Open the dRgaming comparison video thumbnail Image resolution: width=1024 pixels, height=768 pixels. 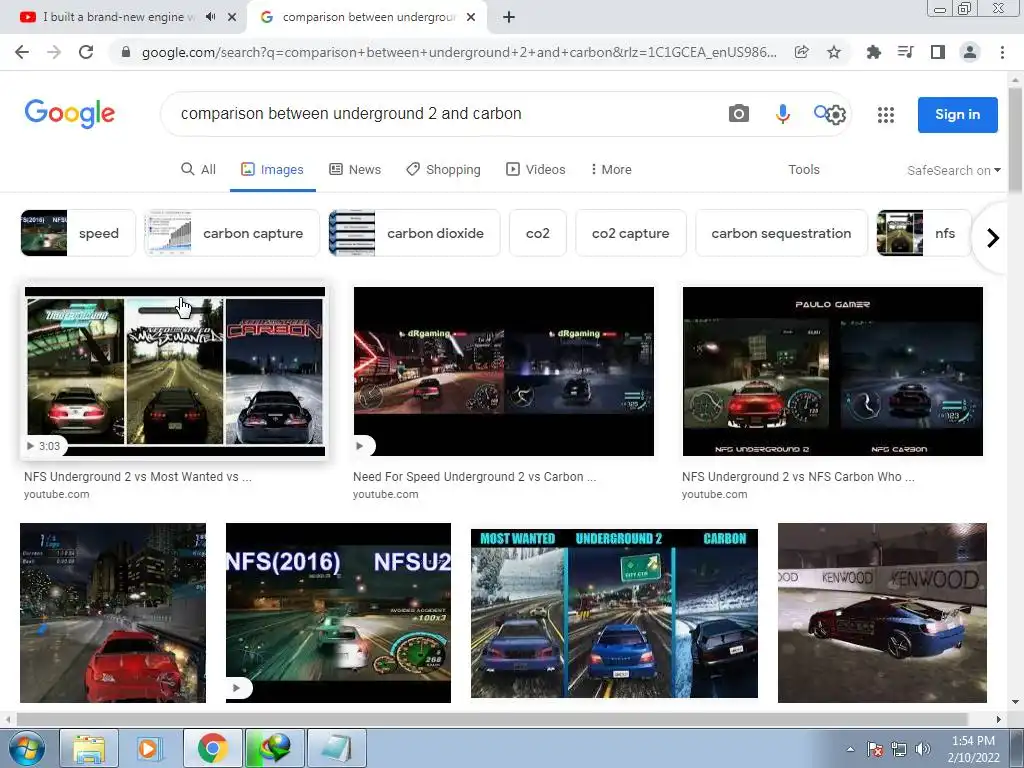coord(504,372)
